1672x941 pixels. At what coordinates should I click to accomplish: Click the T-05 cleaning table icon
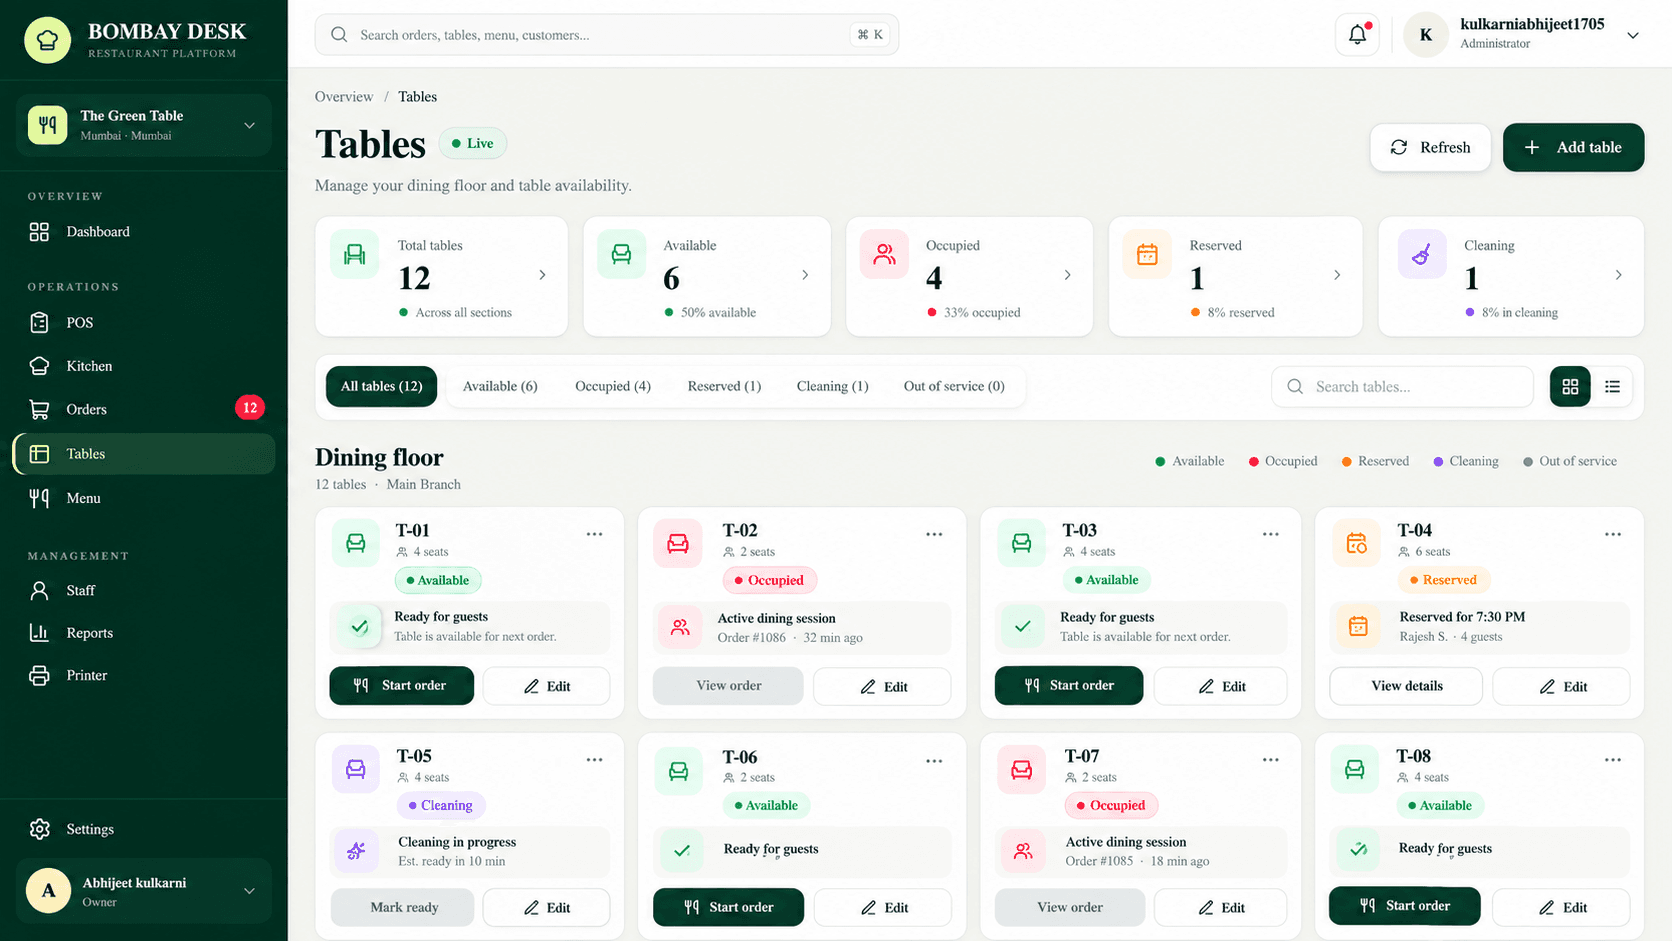tap(355, 769)
